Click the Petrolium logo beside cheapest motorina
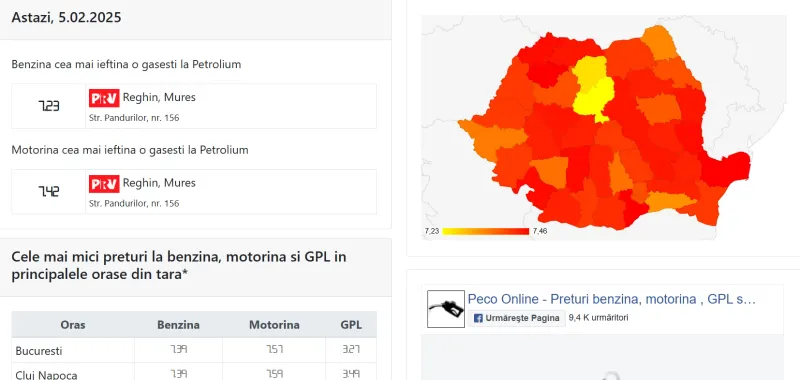This screenshot has width=800, height=380. coord(104,184)
